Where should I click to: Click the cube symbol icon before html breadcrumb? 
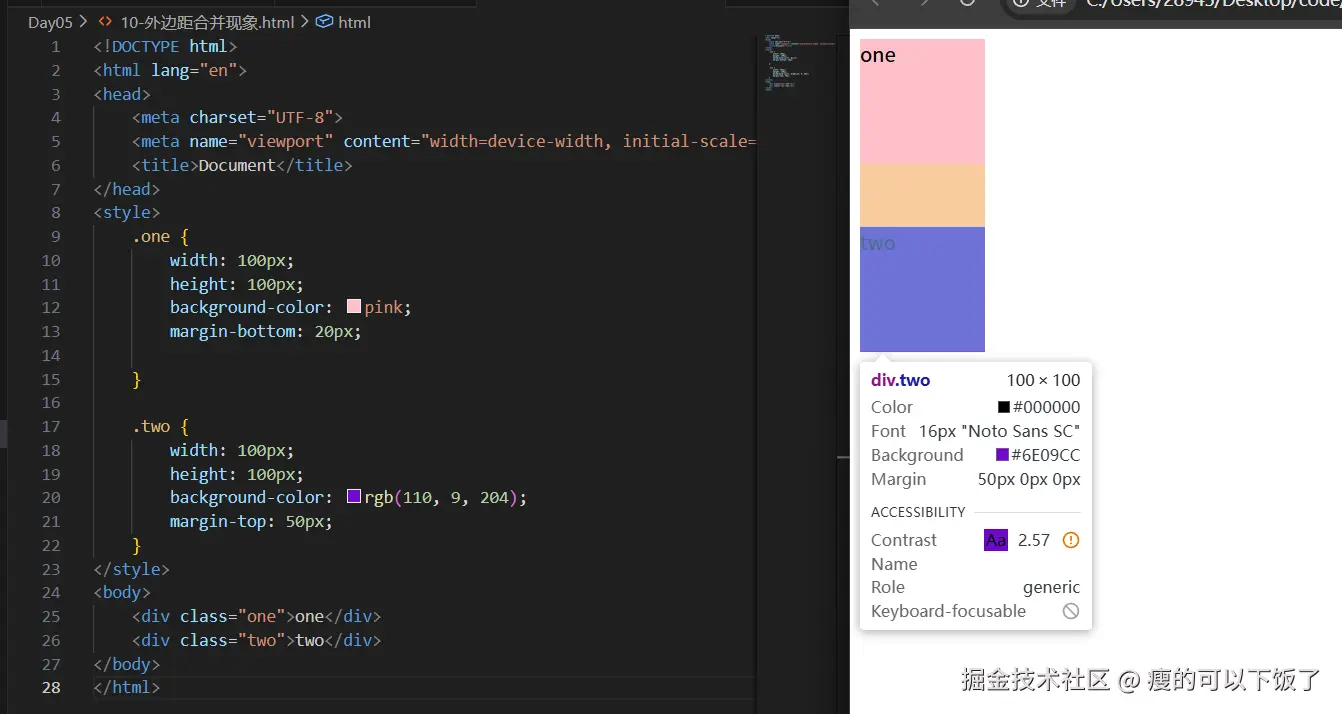coord(324,22)
